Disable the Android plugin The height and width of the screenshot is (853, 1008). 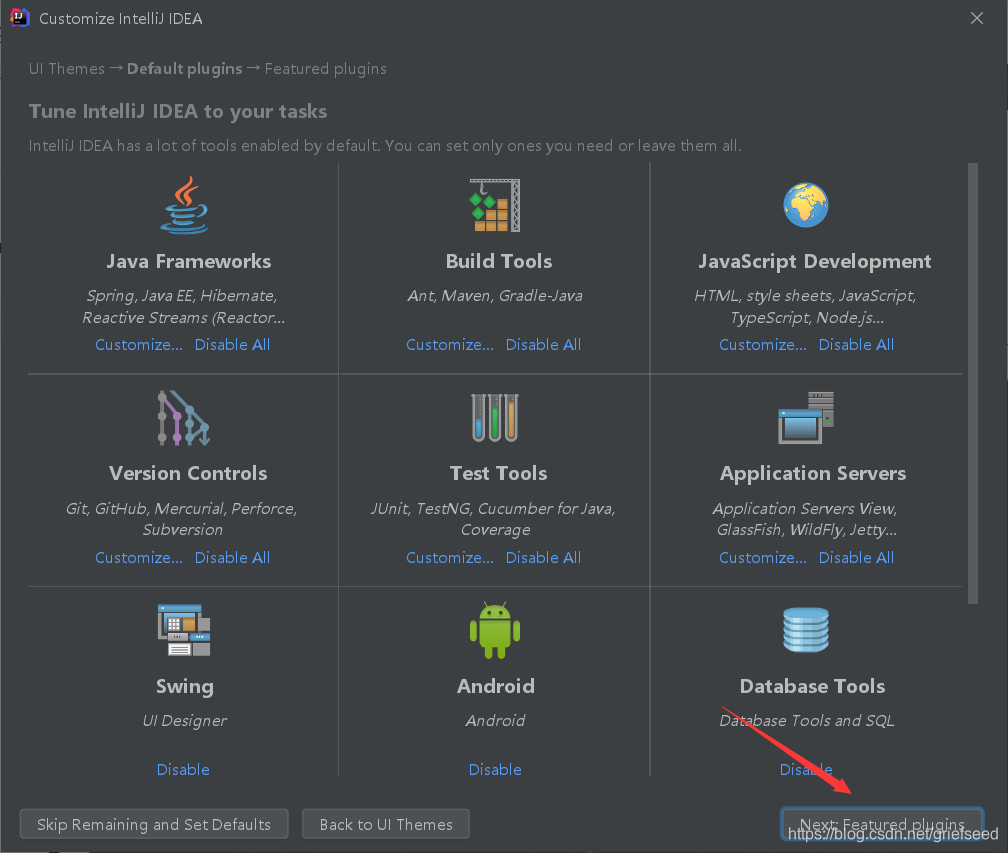tap(495, 769)
